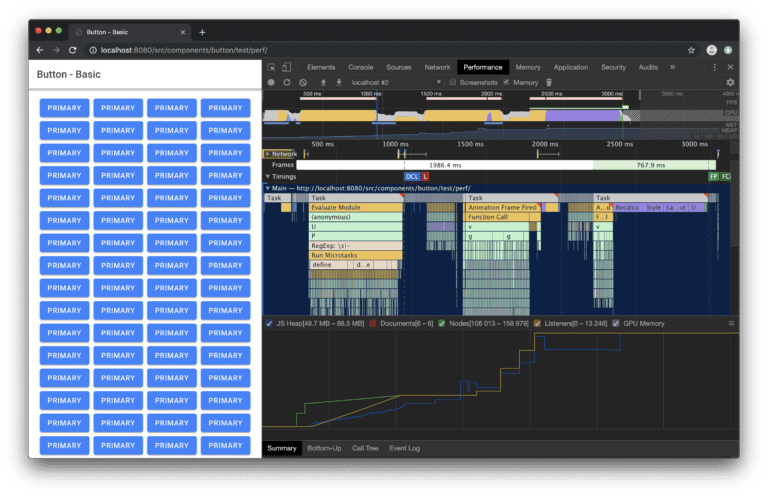
Task: Activate the Button - Basic browser tab
Action: pyautogui.click(x=131, y=32)
